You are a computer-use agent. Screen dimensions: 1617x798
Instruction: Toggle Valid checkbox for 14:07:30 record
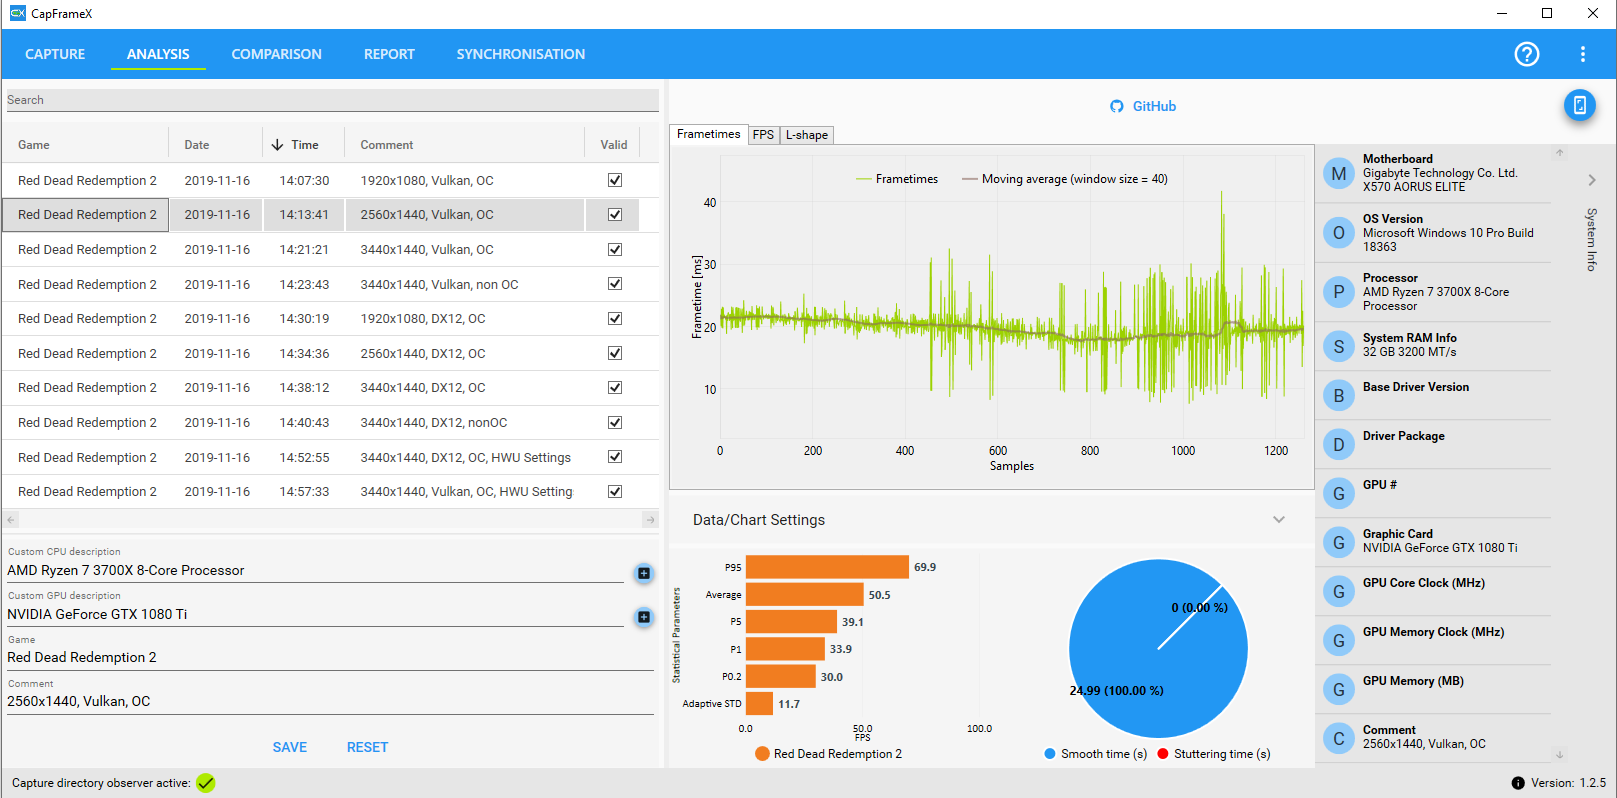point(615,180)
